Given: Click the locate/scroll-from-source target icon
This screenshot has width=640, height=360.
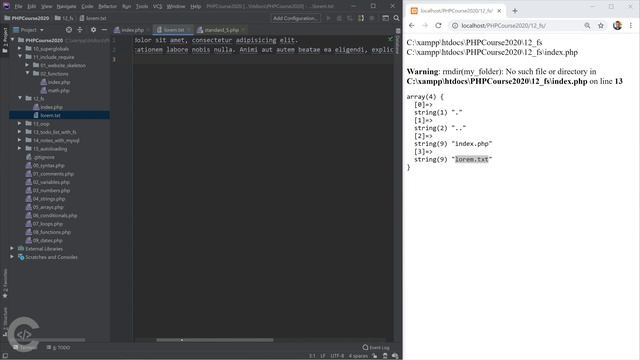Looking at the screenshot, I should (69, 30).
